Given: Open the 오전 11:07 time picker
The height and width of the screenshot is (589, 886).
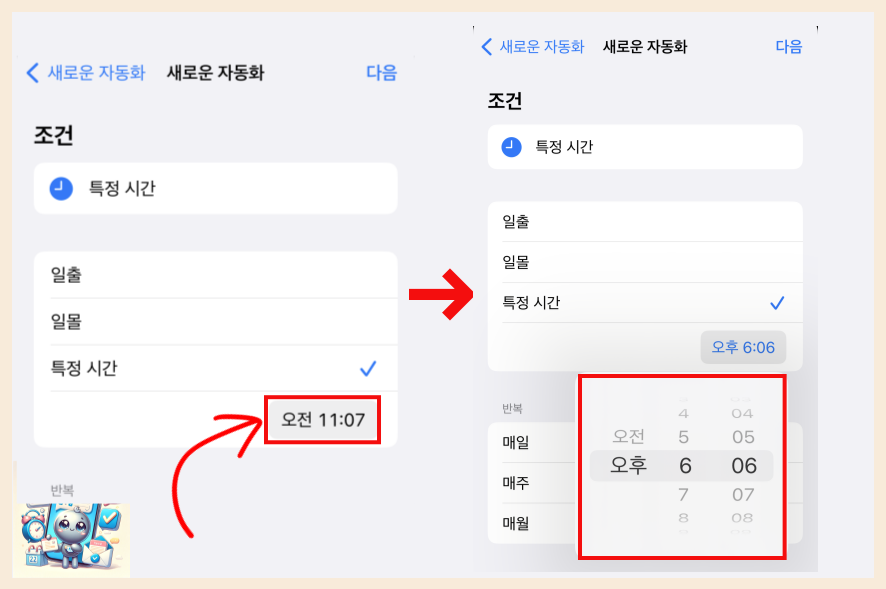Looking at the screenshot, I should (323, 419).
